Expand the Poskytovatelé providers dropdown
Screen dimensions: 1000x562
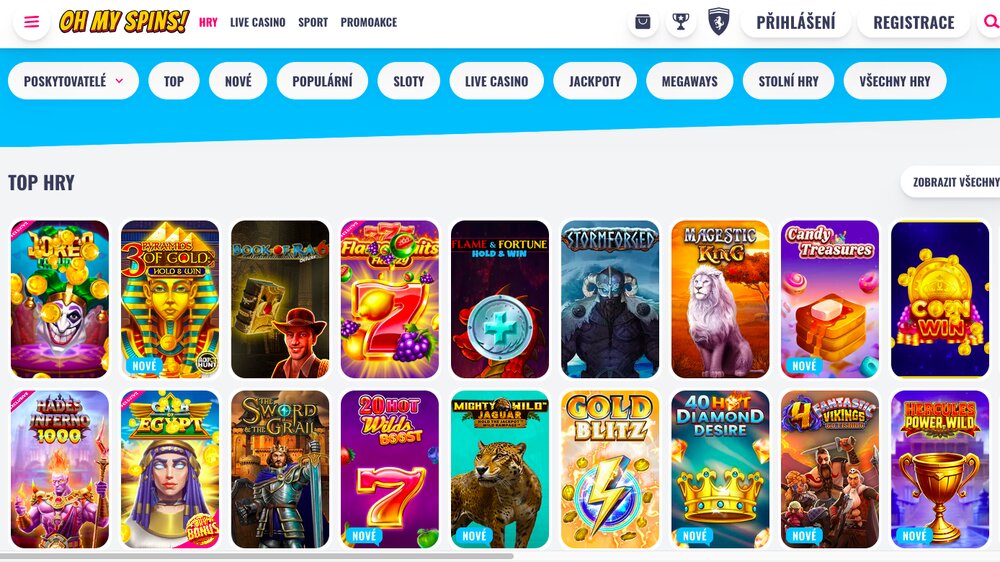[73, 81]
